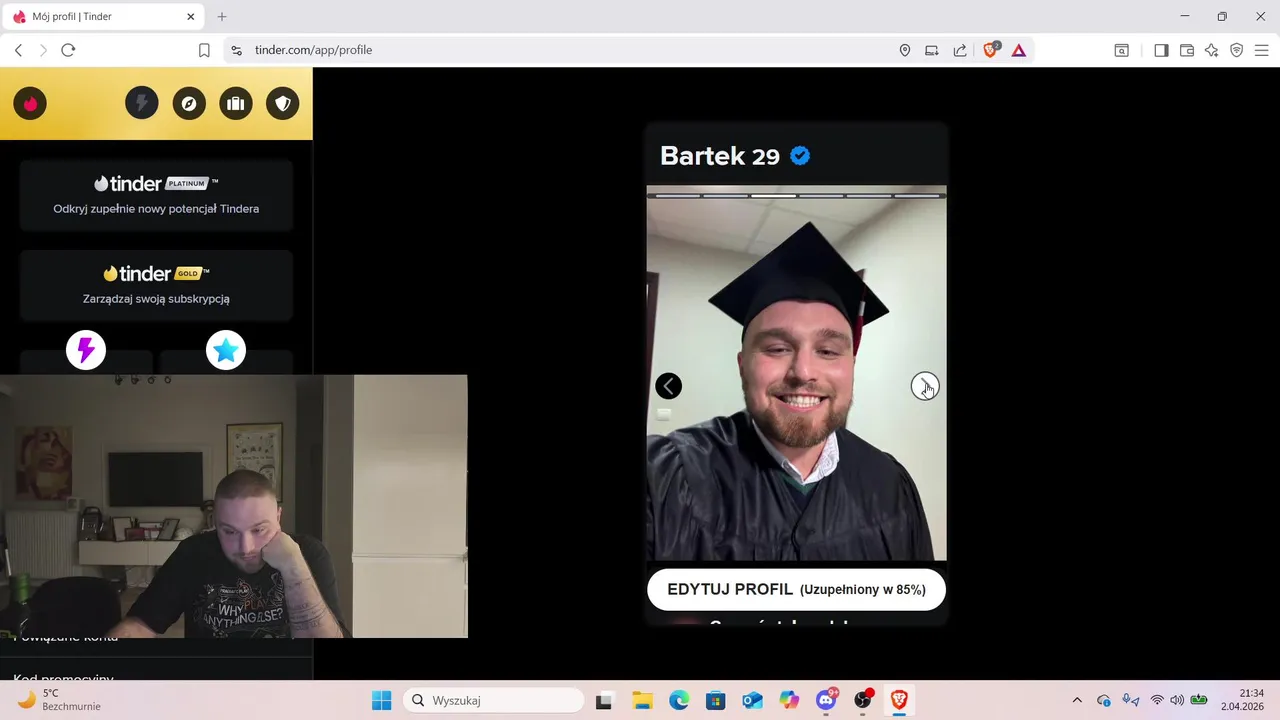Open the browser hamburger menu
Screen dimensions: 1280x720
1261,50
